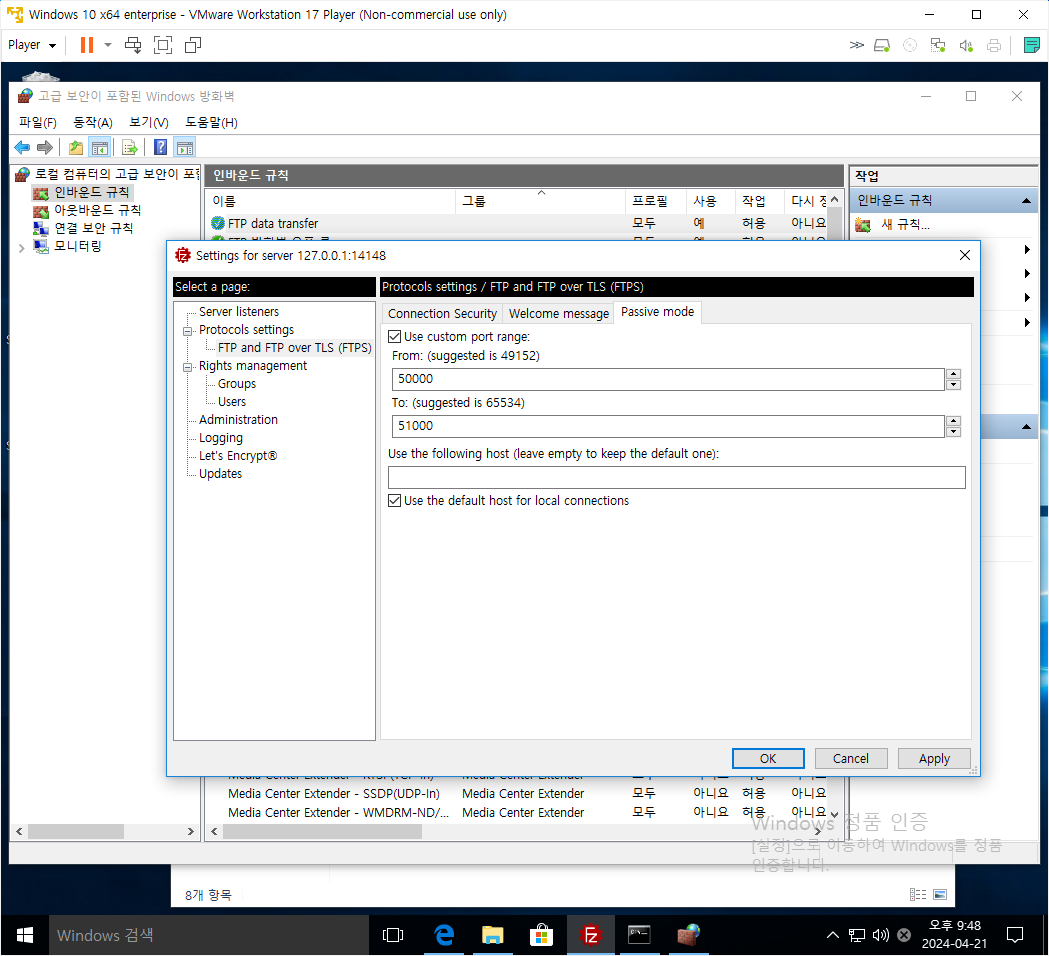This screenshot has height=956, width=1049.
Task: Click the export list toolbar icon
Action: point(130,148)
